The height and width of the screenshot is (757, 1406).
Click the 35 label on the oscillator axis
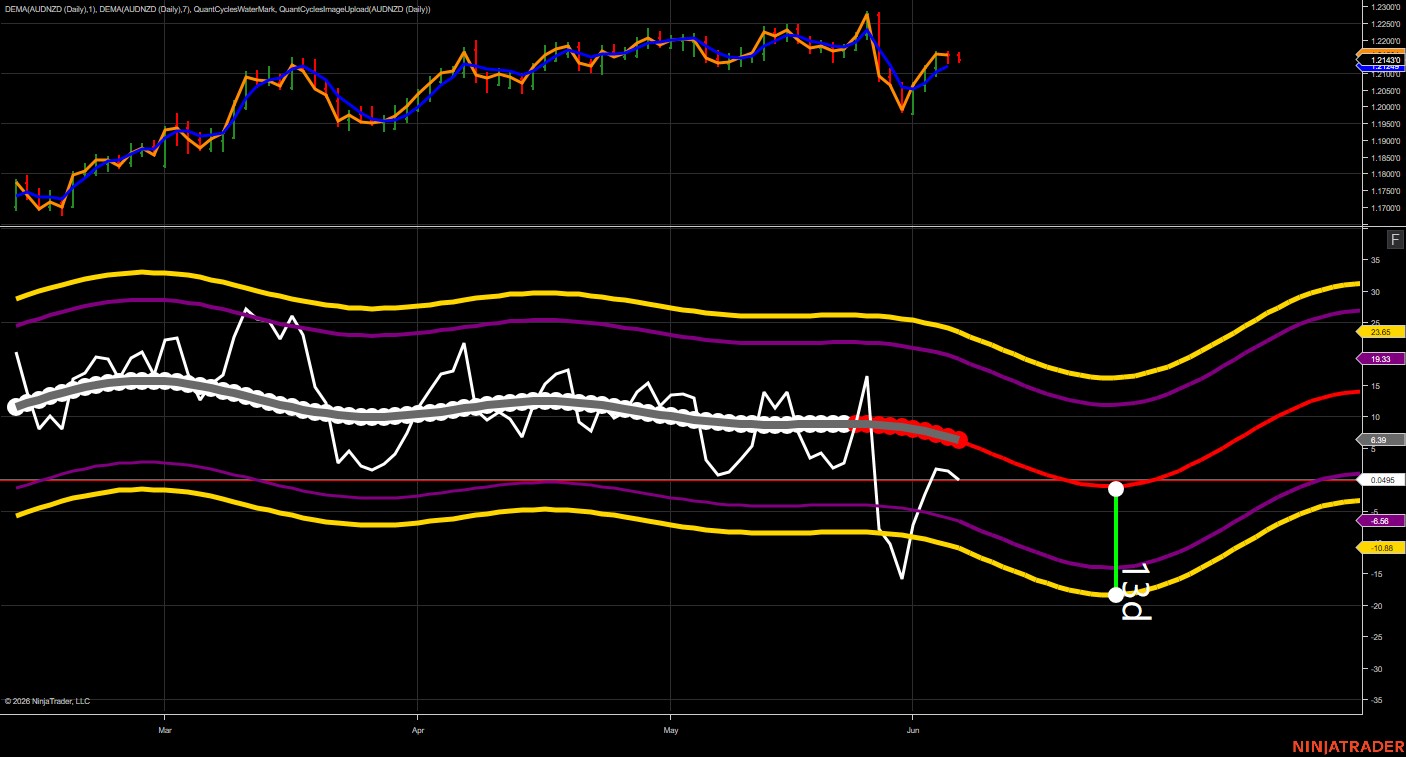pyautogui.click(x=1376, y=260)
